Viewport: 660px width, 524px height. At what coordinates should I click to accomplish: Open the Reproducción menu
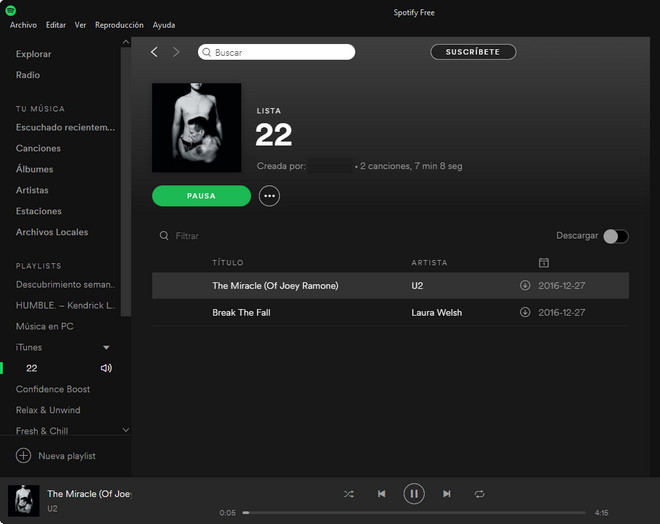click(119, 25)
